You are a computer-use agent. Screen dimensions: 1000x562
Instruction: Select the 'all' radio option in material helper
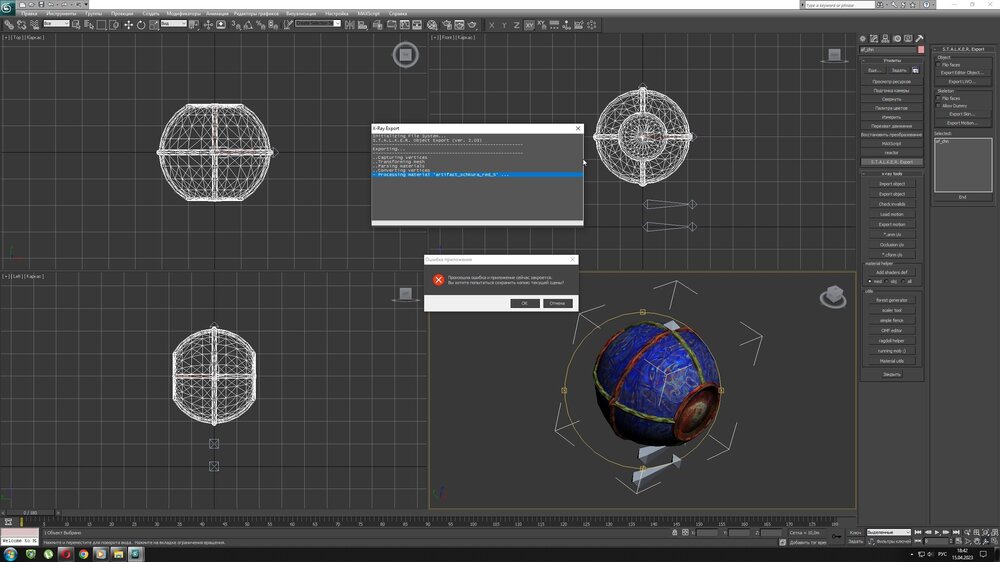tap(901, 281)
